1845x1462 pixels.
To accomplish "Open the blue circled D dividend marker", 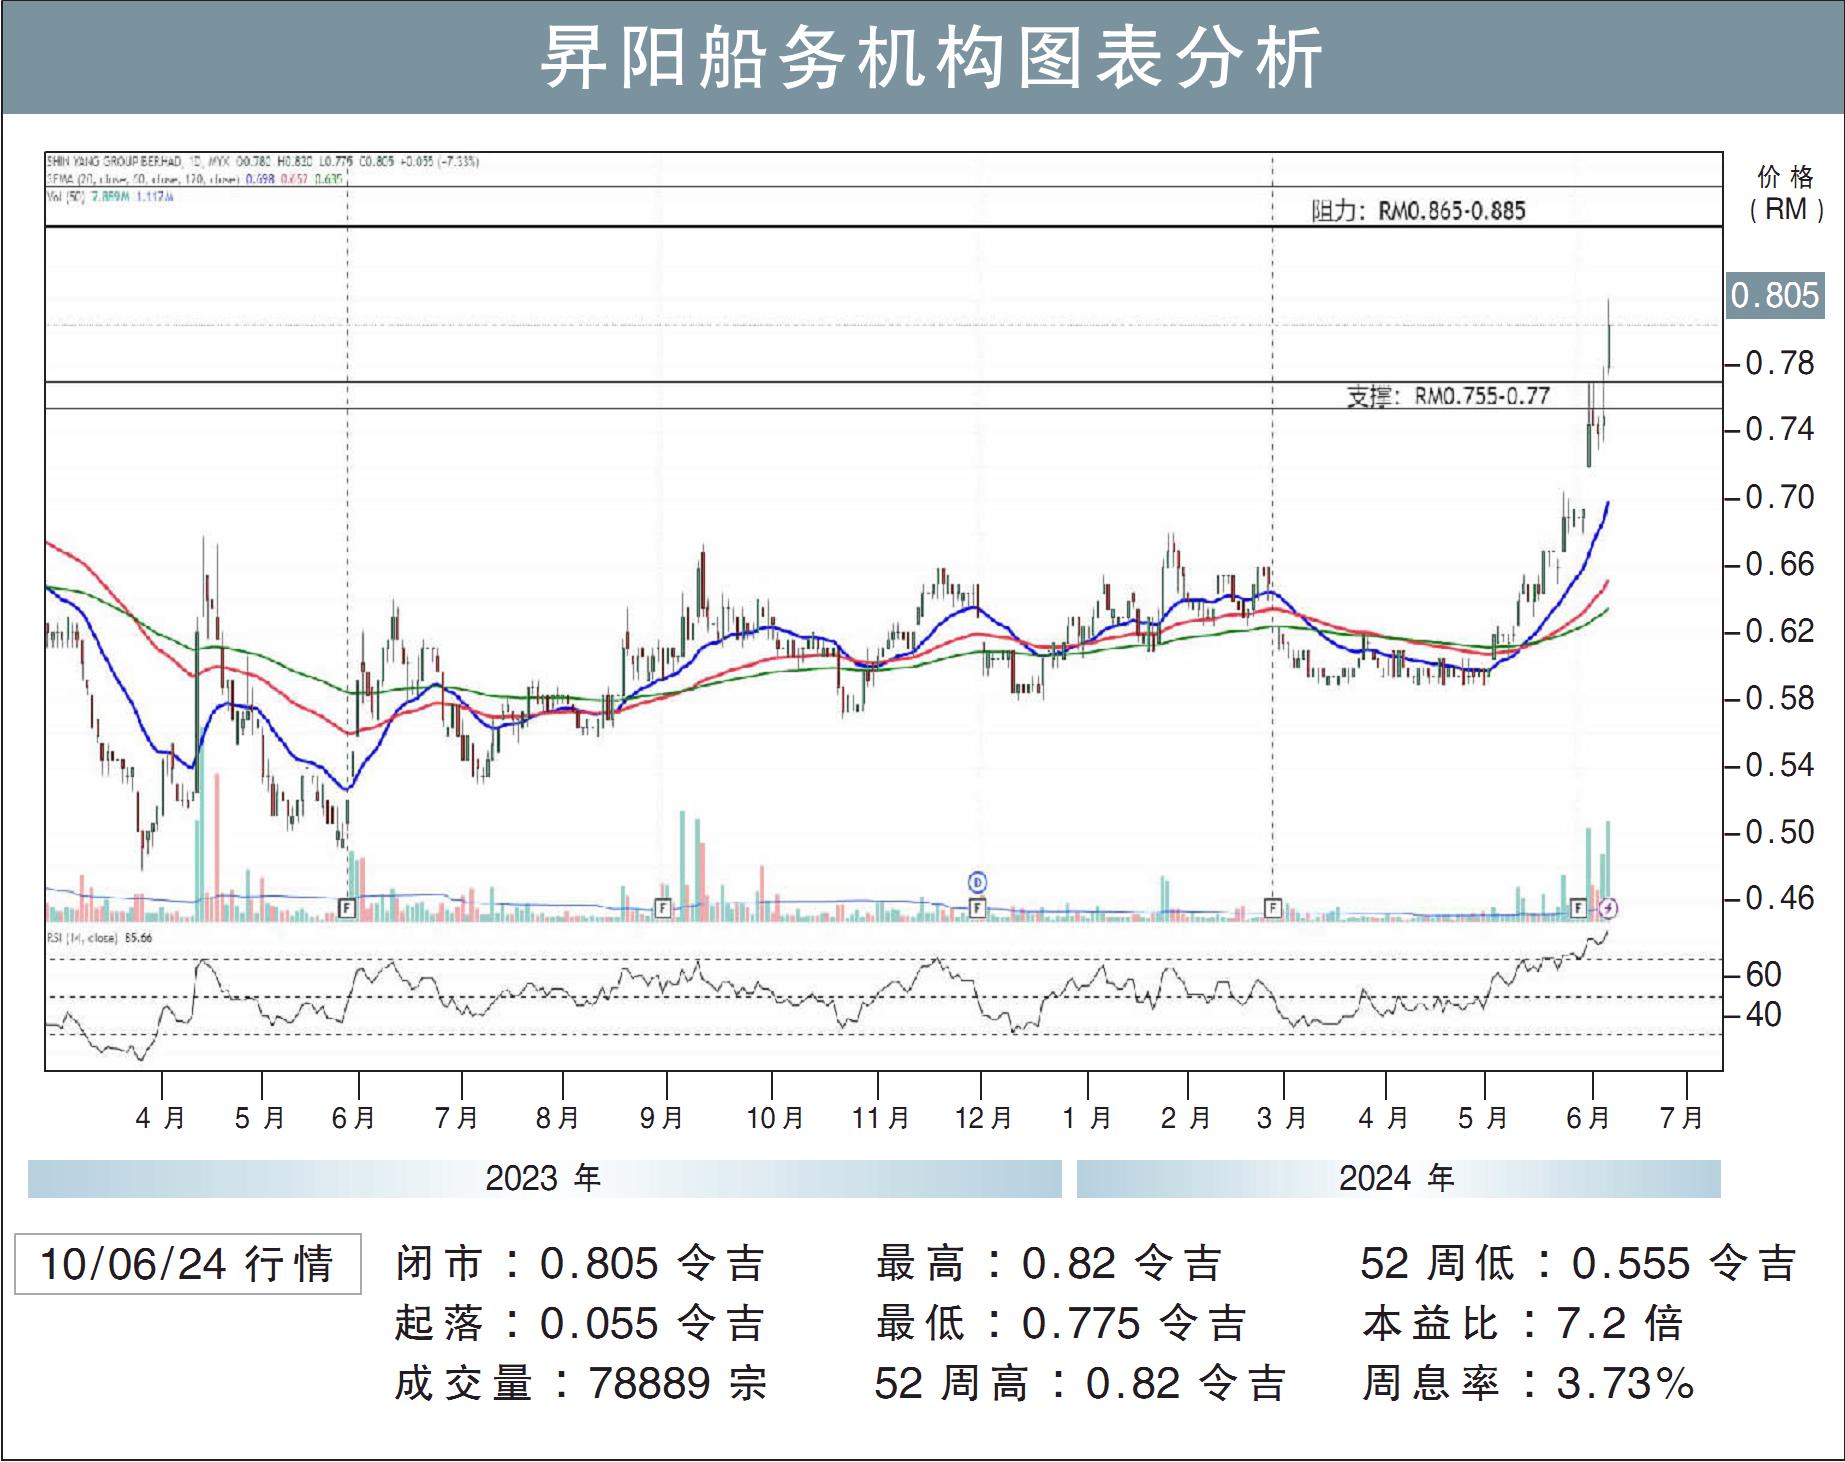I will click(x=978, y=882).
